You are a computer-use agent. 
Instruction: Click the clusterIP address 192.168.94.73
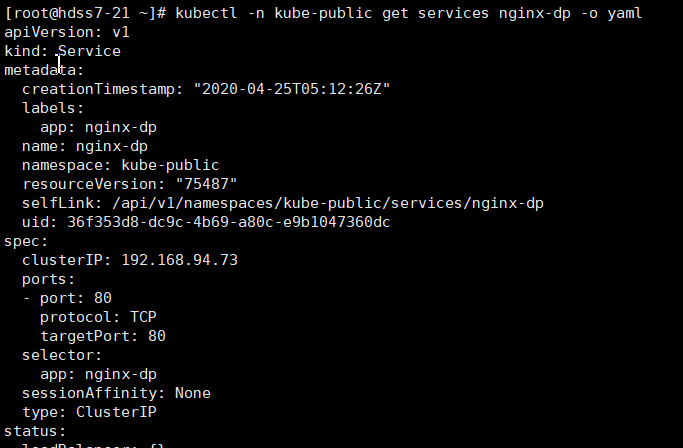pyautogui.click(x=179, y=260)
